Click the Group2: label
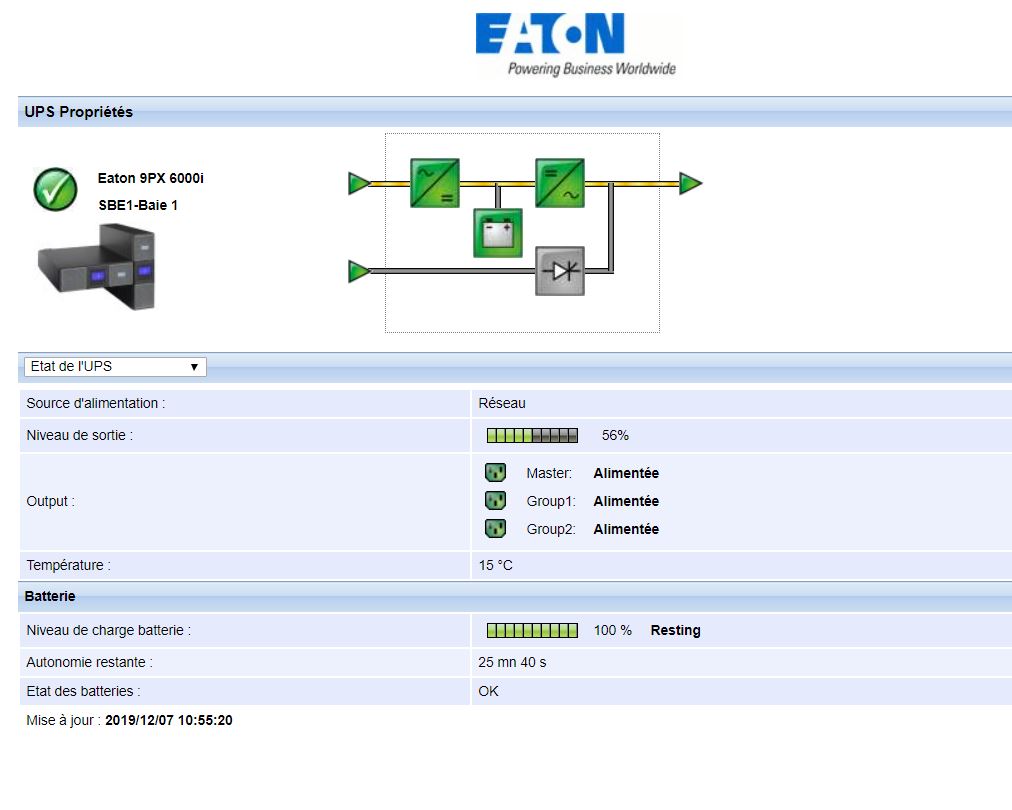Viewport: 1012px width, 810px height. click(551, 529)
